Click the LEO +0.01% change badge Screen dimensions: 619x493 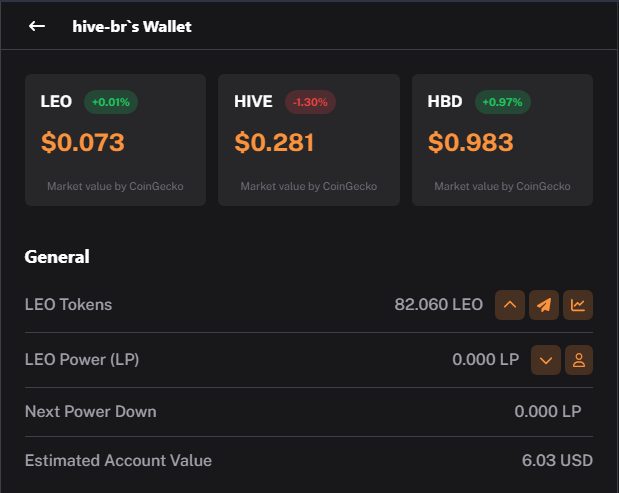(111, 102)
